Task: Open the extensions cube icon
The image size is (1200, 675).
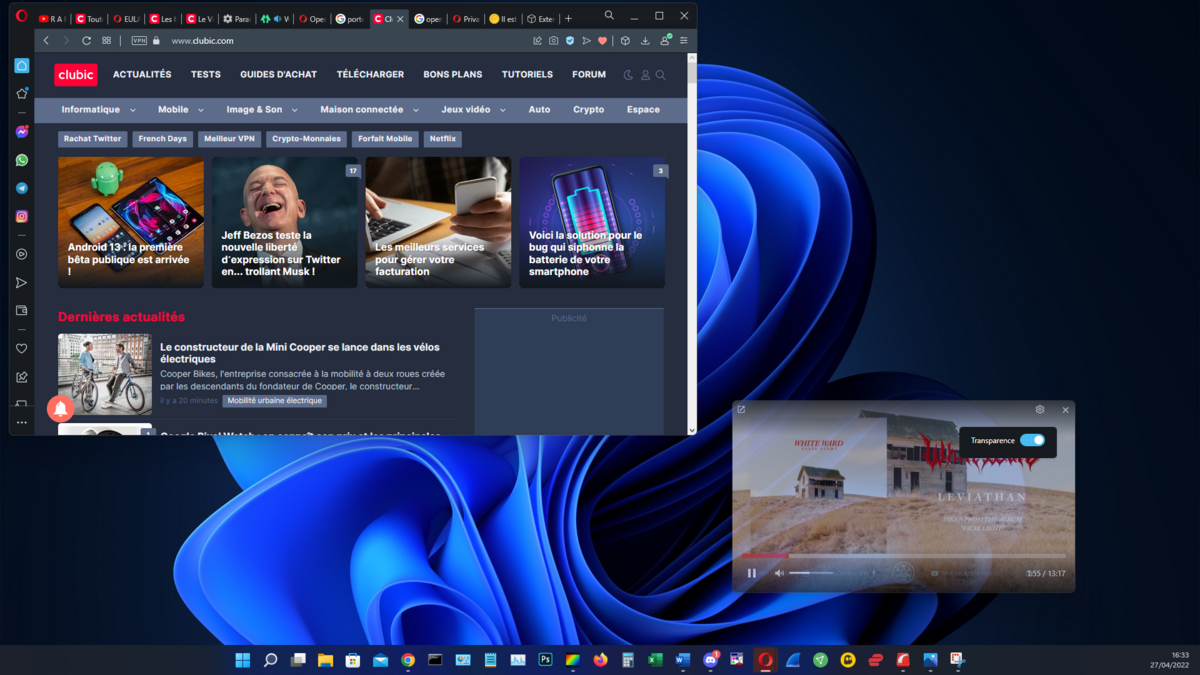Action: click(625, 41)
